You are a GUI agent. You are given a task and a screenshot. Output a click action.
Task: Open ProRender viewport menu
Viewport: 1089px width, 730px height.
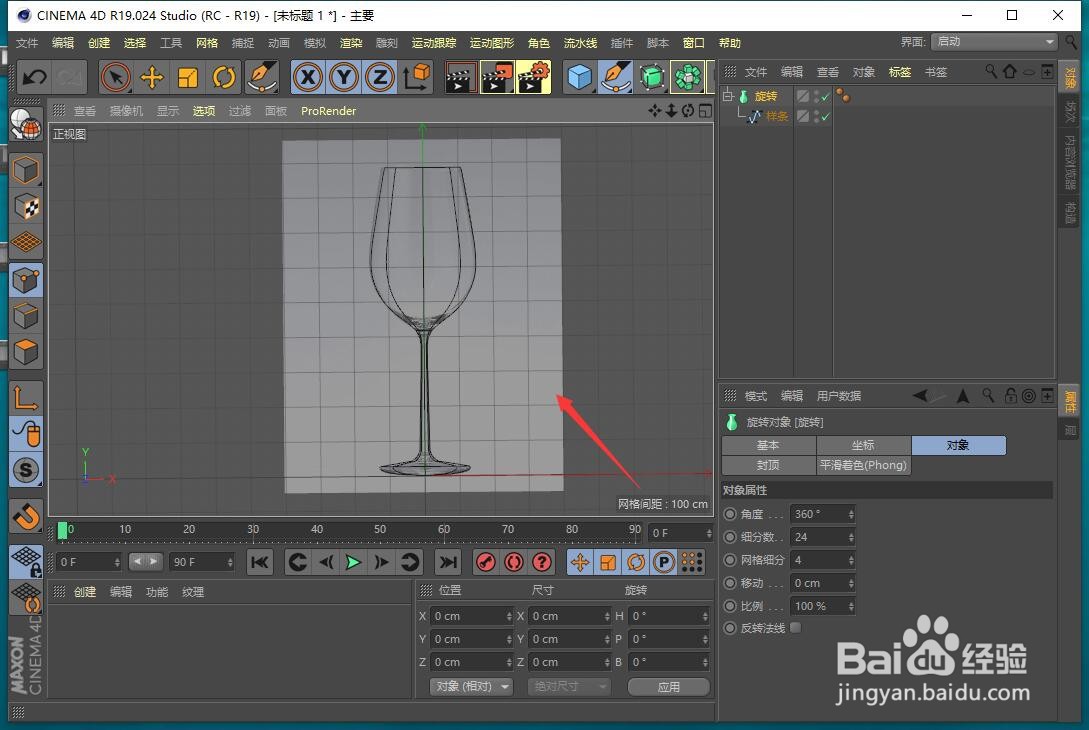(329, 111)
